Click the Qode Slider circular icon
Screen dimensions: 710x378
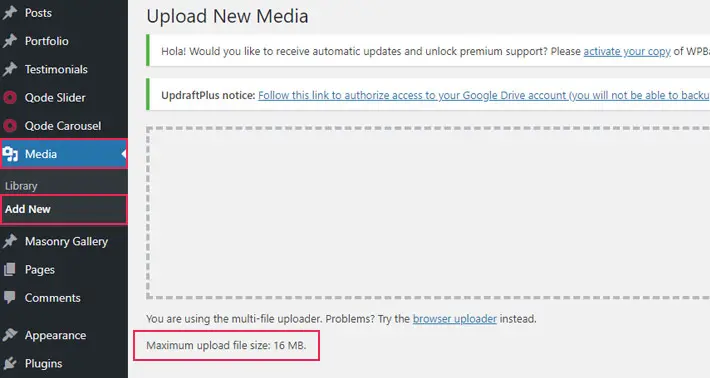click(x=10, y=98)
